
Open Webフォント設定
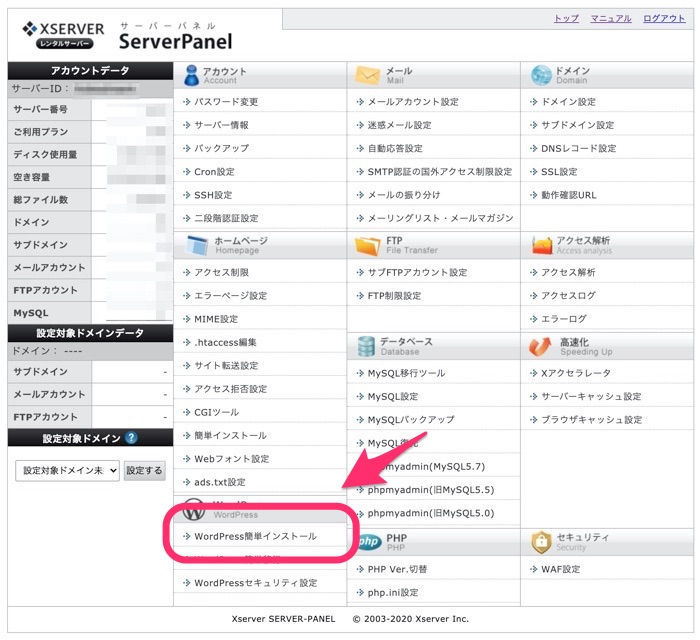click(x=232, y=459)
